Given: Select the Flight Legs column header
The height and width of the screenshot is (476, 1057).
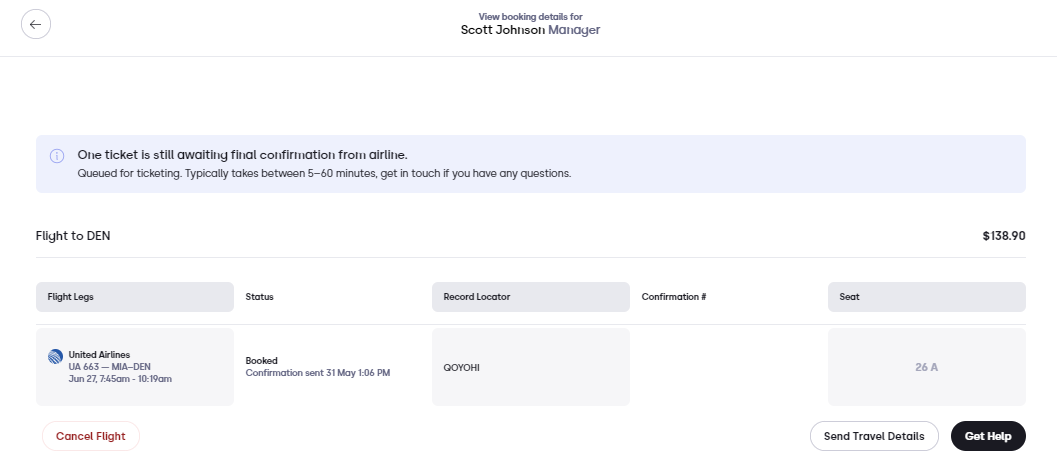Looking at the screenshot, I should tap(135, 297).
